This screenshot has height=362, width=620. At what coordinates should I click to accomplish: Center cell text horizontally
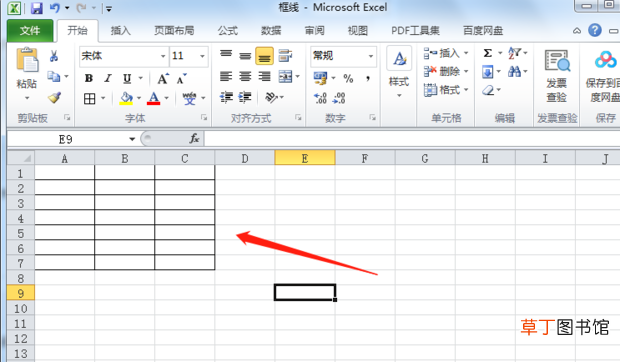[245, 76]
